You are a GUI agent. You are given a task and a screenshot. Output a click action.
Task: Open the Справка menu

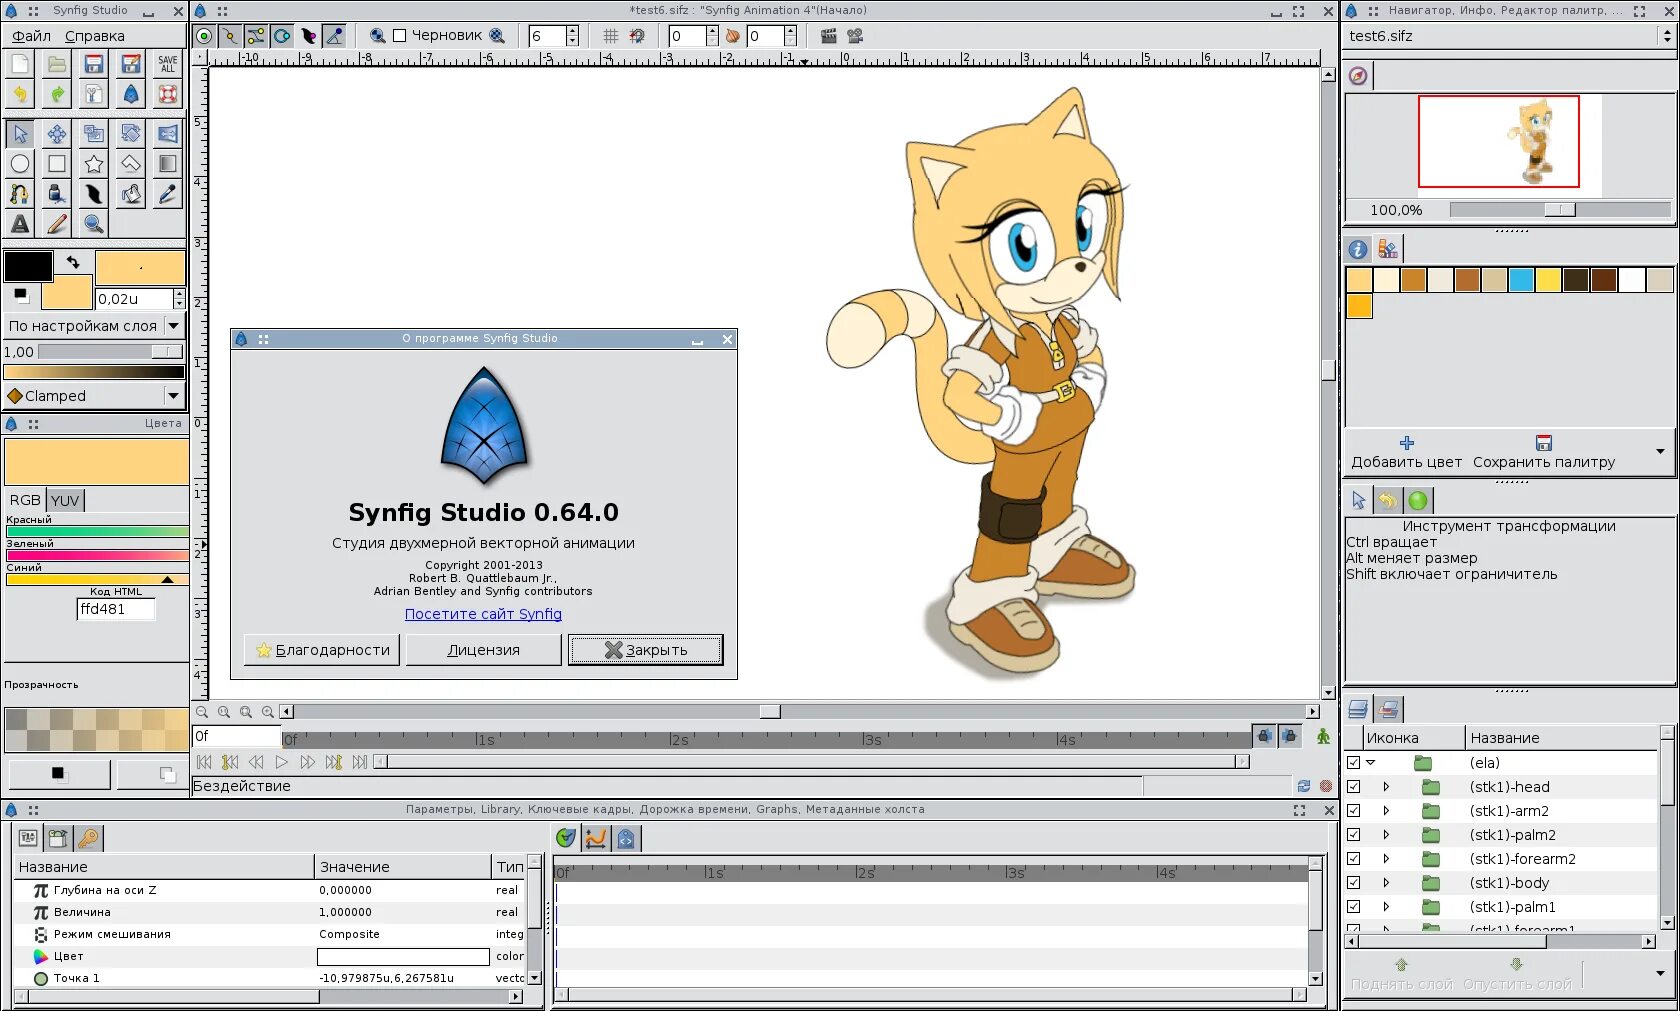point(95,36)
